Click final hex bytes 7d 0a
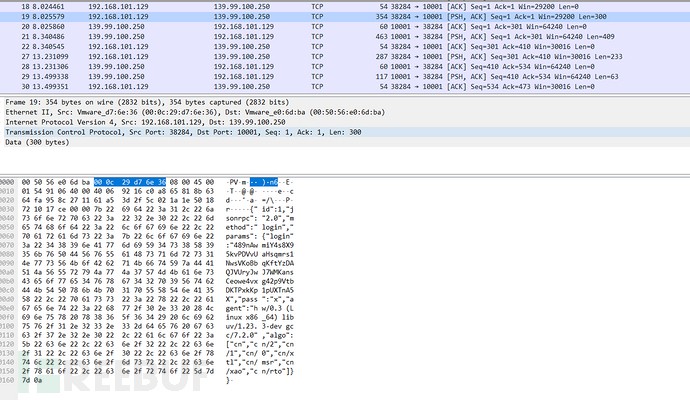Viewport: 690px width, 400px height. pos(32,380)
